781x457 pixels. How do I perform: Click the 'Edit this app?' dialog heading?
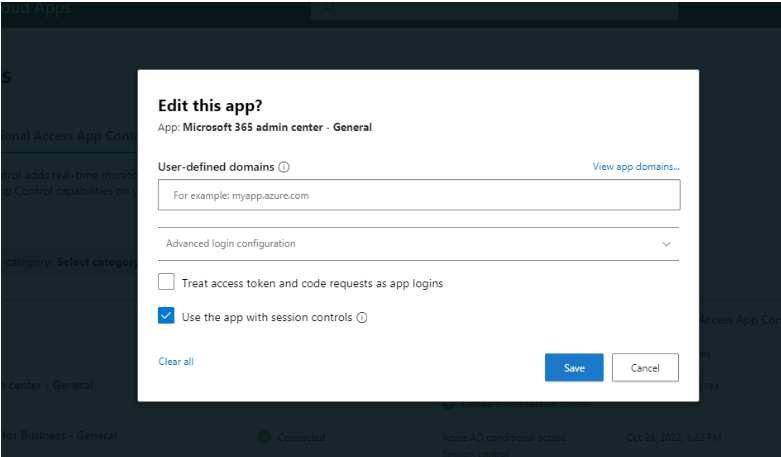(x=210, y=106)
